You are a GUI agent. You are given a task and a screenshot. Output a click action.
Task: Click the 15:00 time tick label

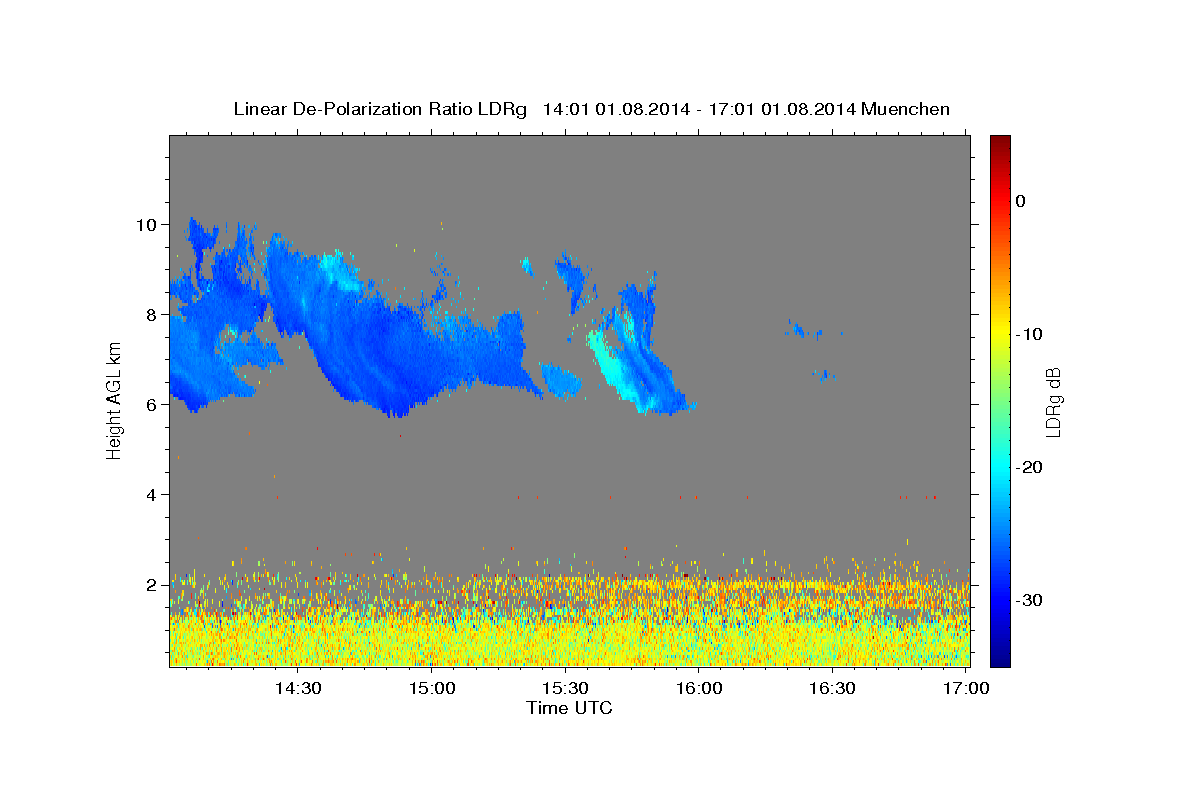(x=431, y=688)
